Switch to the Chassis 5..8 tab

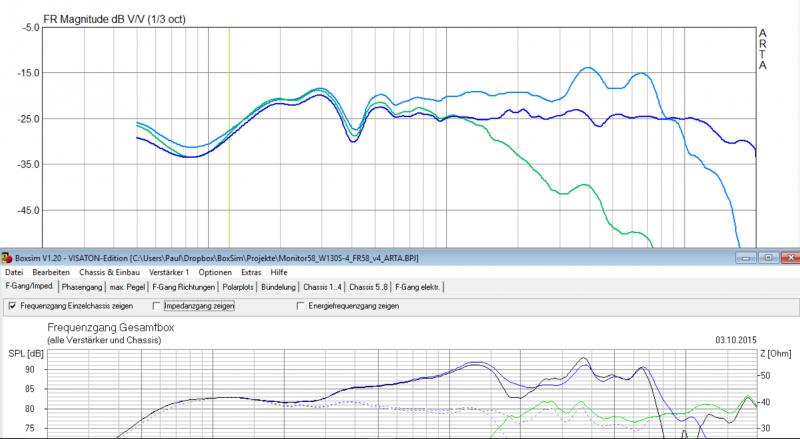click(368, 287)
